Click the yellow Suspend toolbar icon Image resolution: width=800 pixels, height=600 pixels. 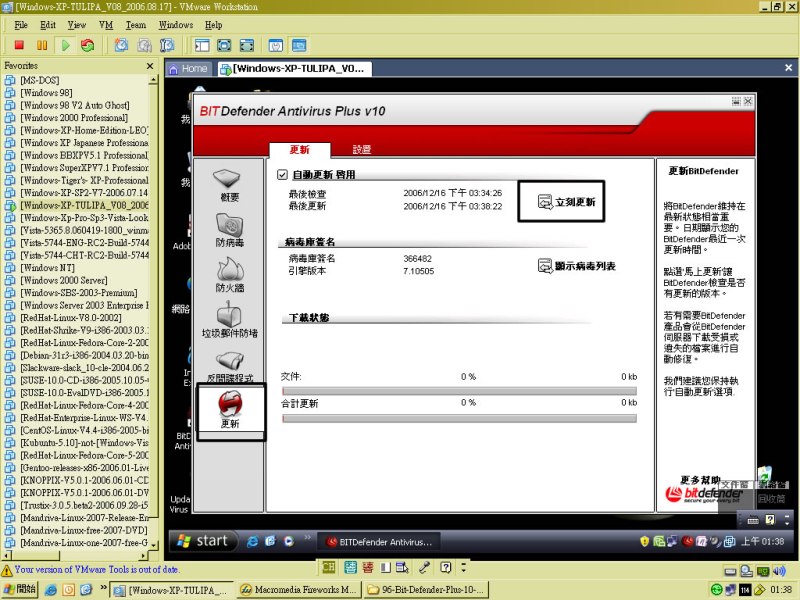42,45
